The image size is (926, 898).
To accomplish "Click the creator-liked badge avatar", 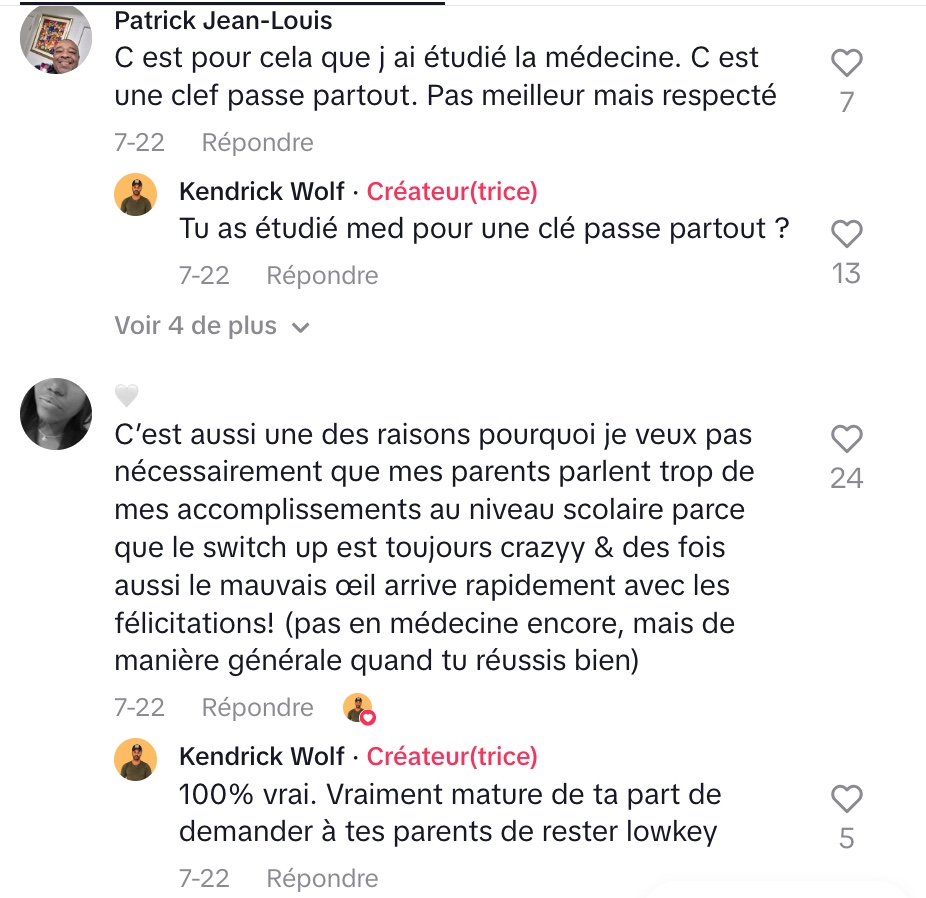I will point(359,708).
